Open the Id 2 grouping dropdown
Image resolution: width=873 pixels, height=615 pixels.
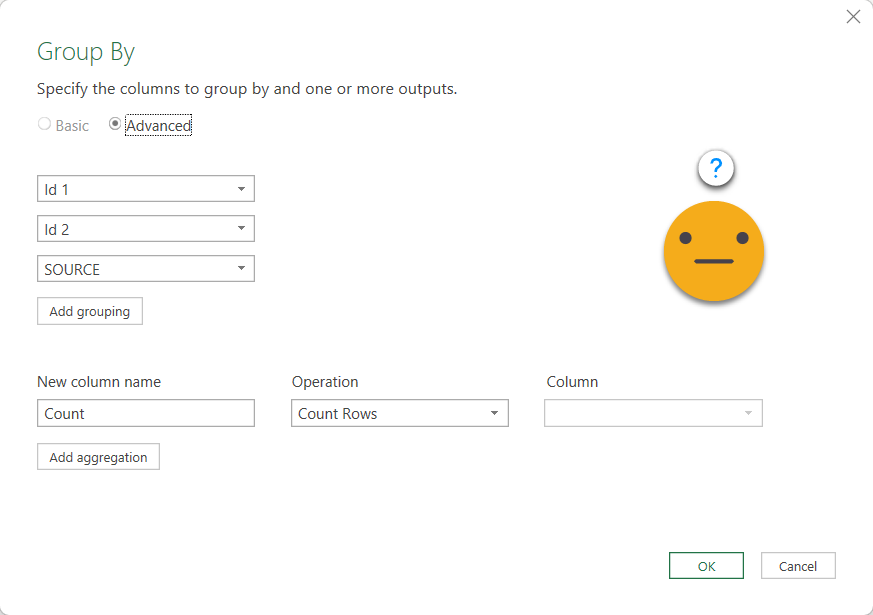coord(145,229)
